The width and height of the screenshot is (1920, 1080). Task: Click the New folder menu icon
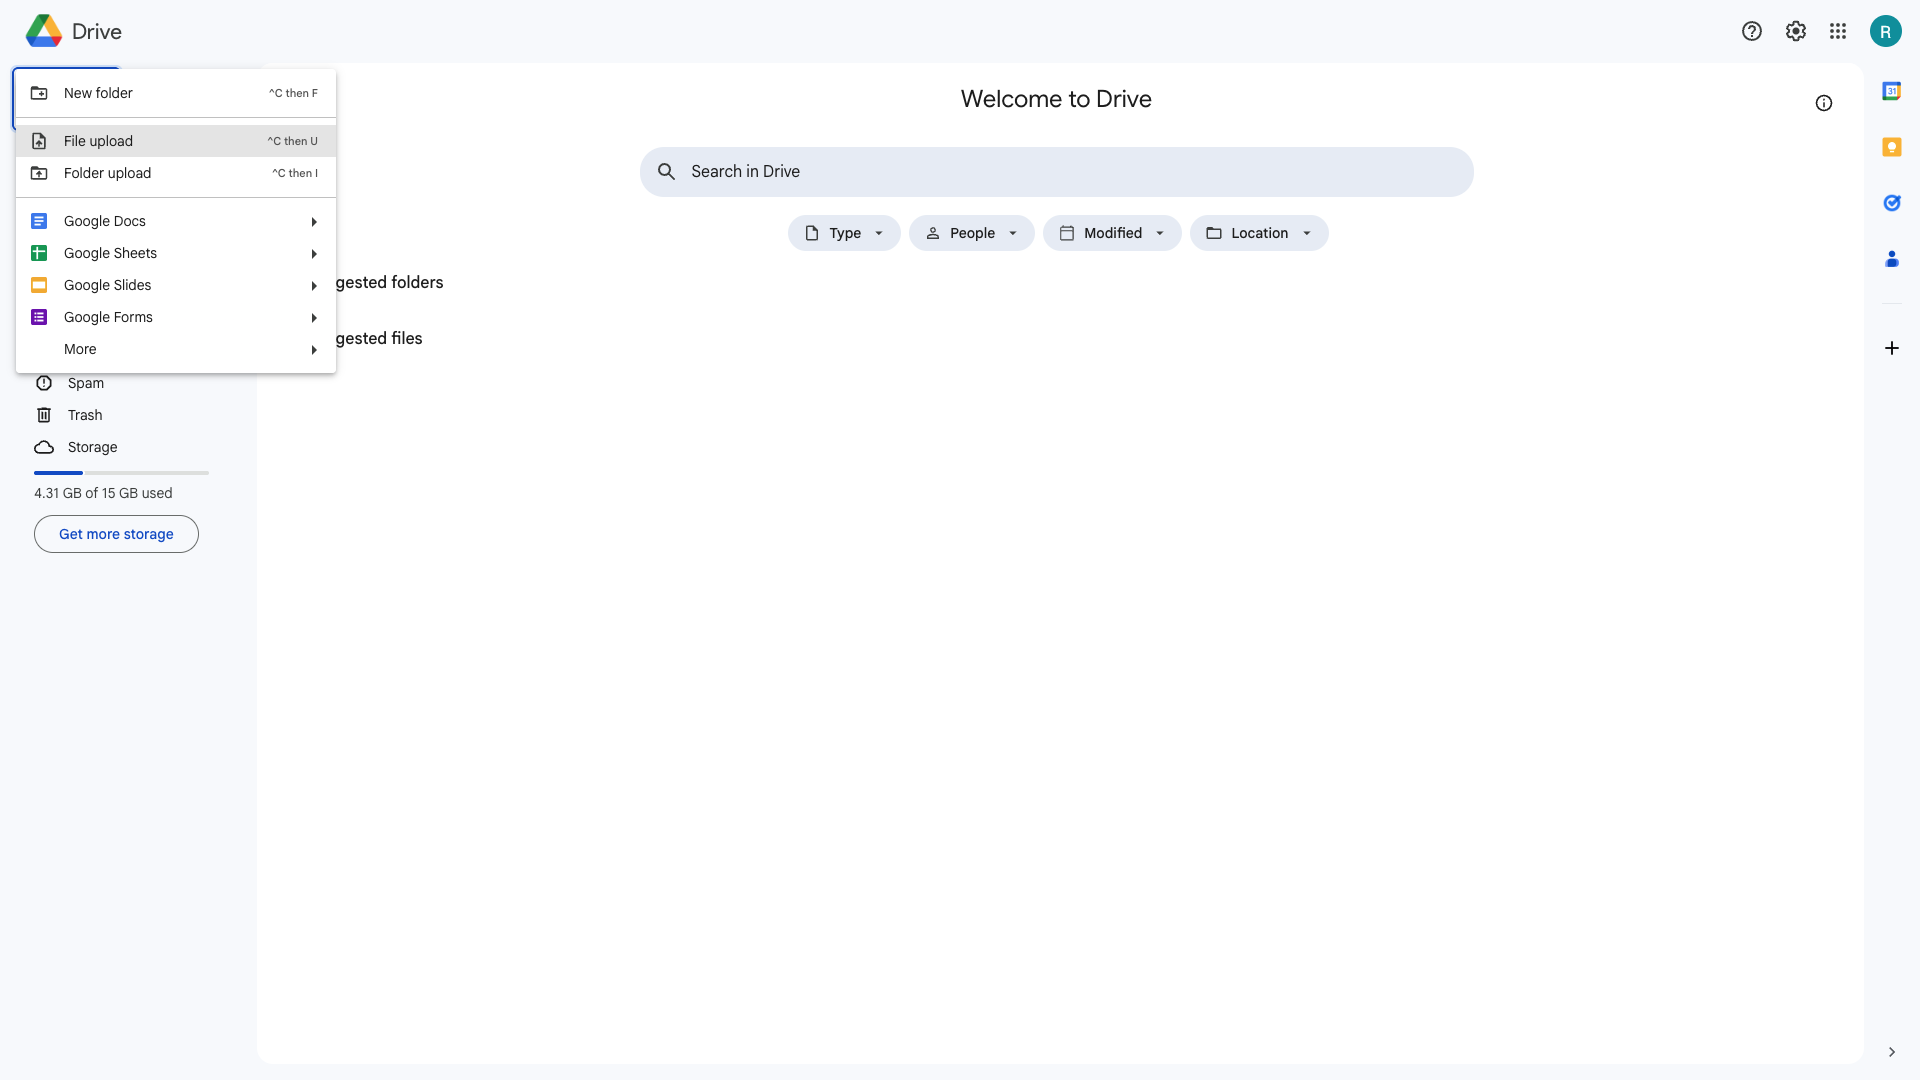click(39, 93)
